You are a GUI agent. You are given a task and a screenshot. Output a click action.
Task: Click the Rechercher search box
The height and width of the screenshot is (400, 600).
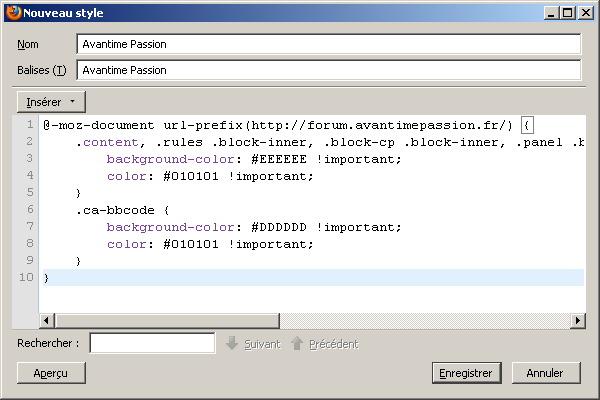click(152, 343)
